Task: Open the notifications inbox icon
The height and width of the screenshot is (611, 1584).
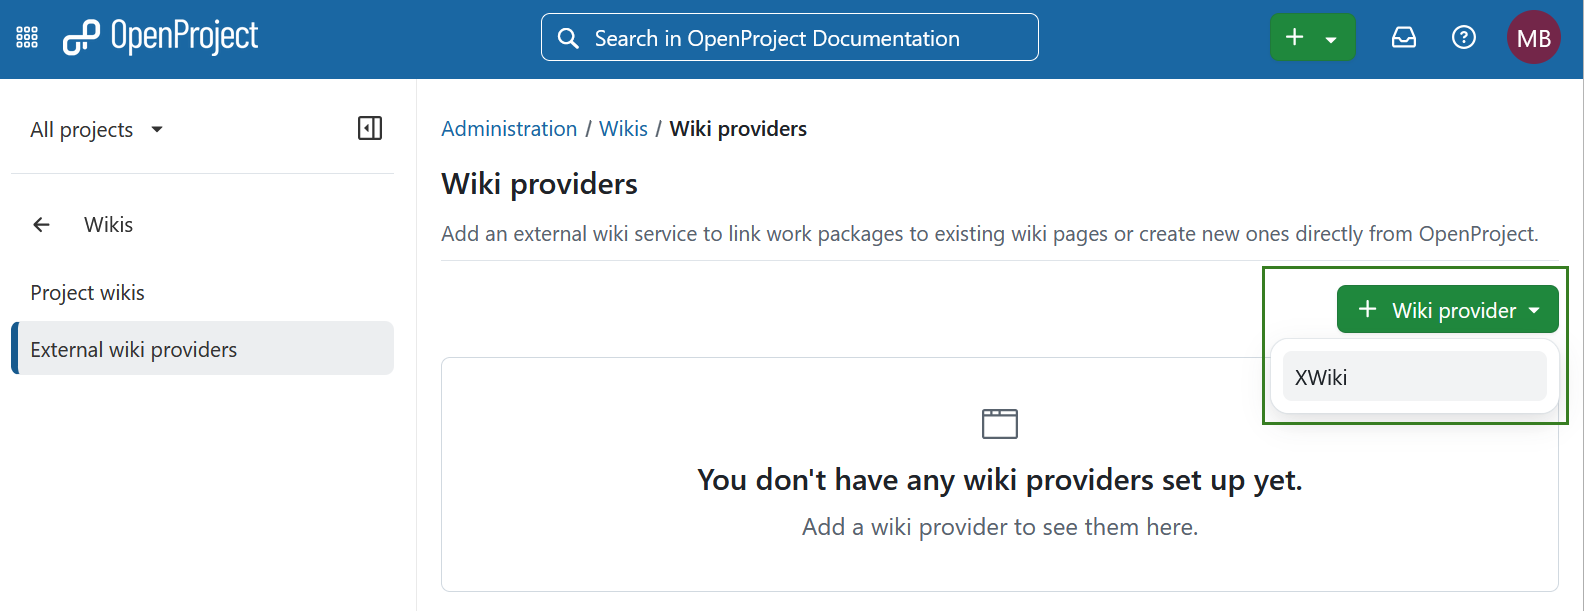Action: pos(1404,37)
